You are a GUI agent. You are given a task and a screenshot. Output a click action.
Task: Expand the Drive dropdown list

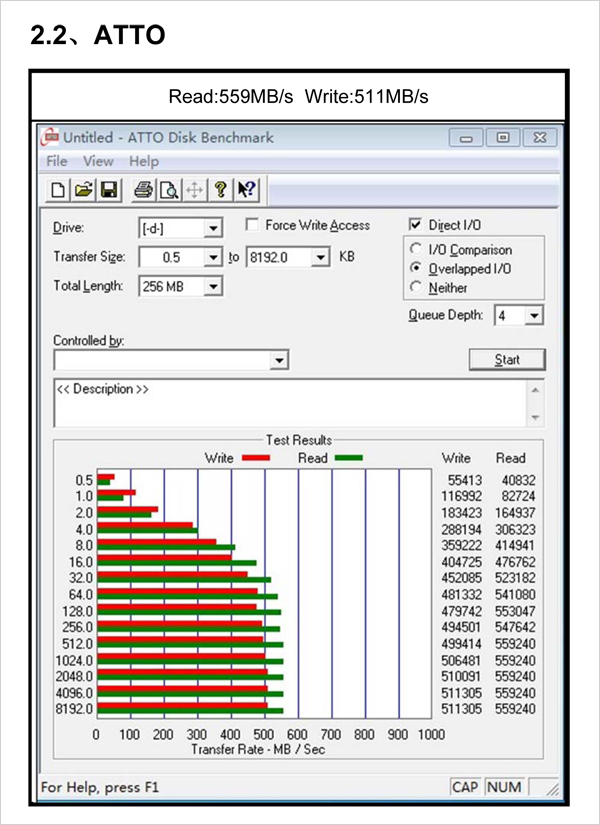213,229
